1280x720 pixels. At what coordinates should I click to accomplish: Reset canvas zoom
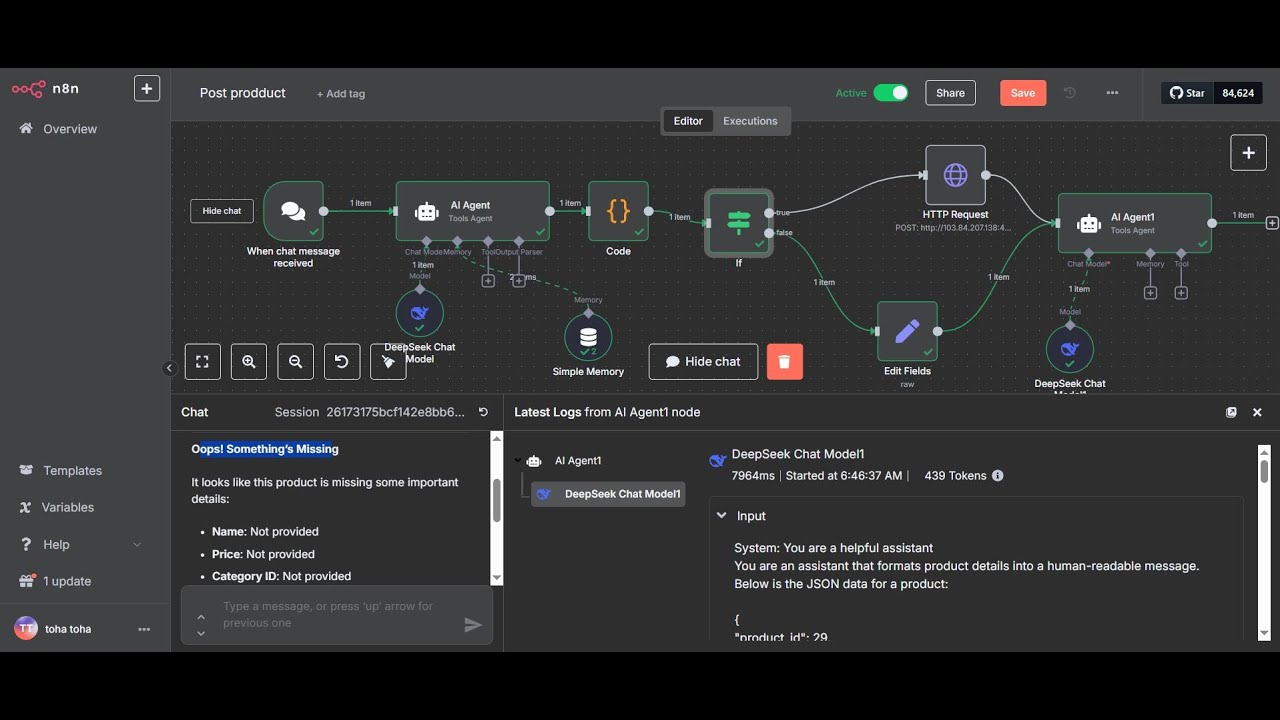click(342, 362)
